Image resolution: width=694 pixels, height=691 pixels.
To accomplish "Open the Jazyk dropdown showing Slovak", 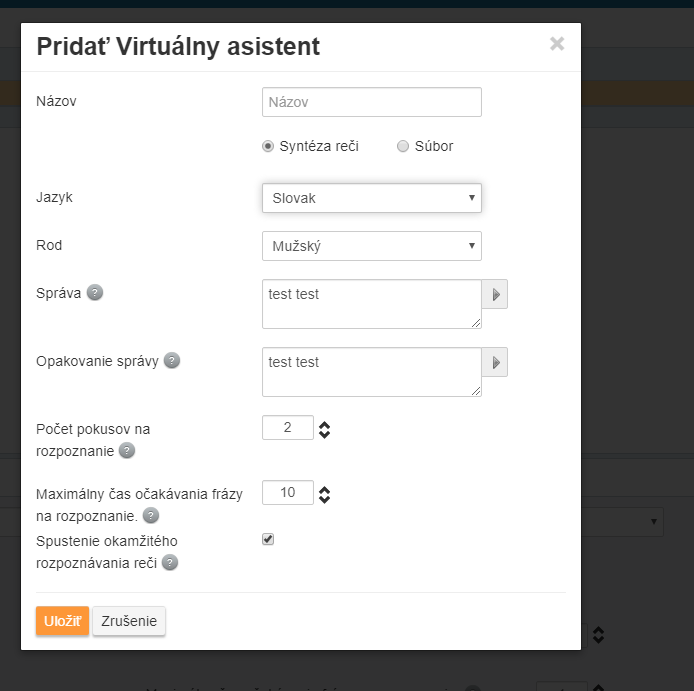I will point(372,198).
